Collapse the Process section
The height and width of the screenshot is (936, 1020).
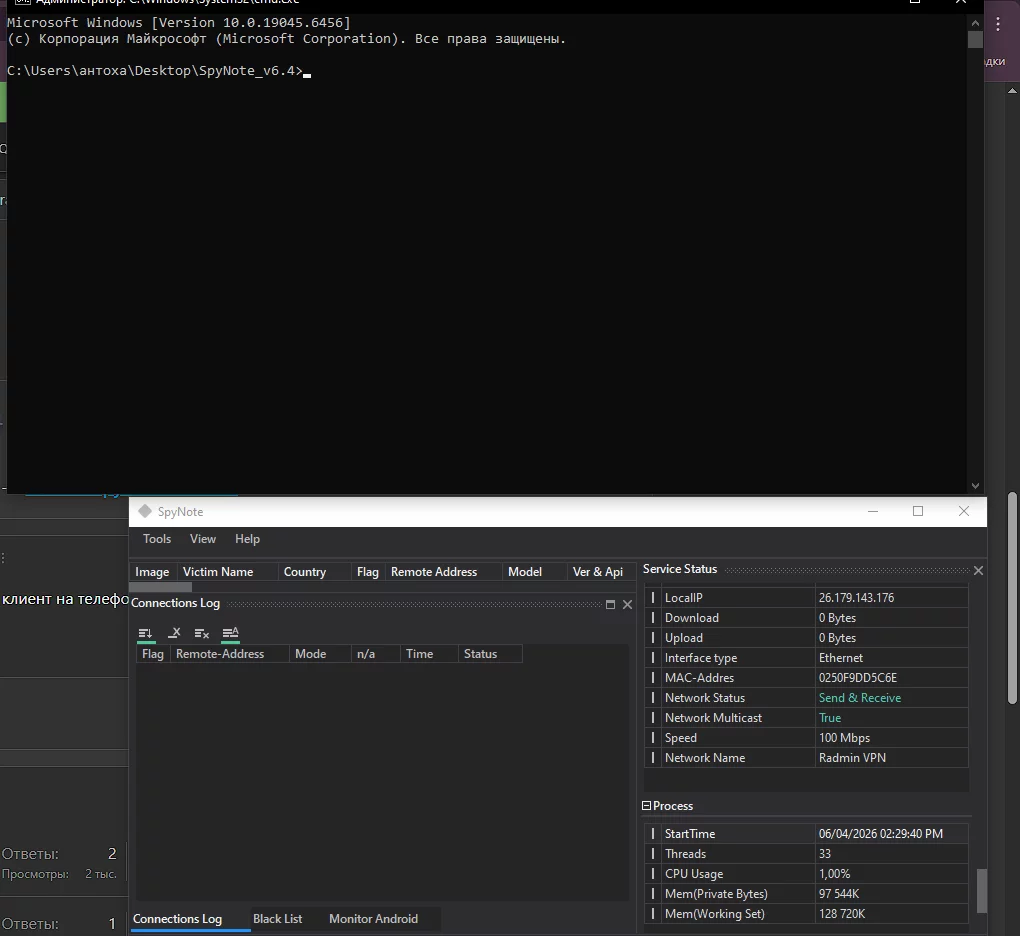tap(647, 806)
